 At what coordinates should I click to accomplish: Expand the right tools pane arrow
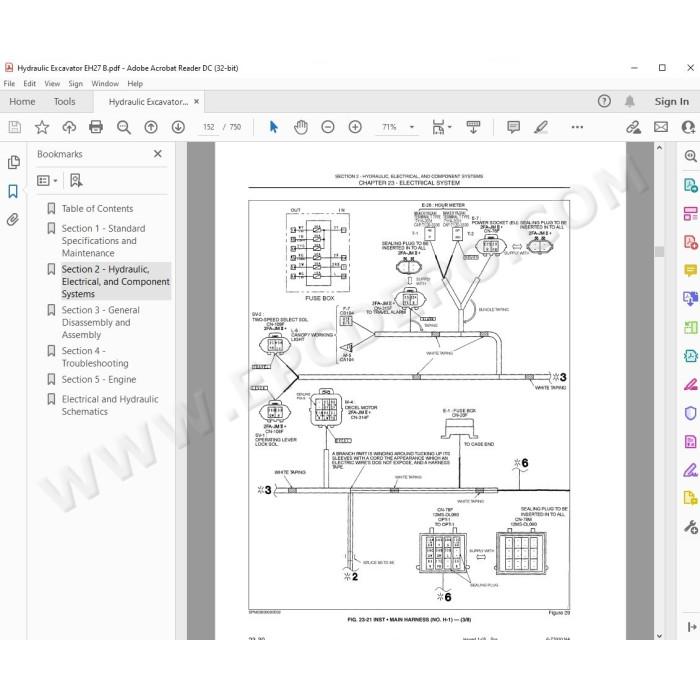692,627
